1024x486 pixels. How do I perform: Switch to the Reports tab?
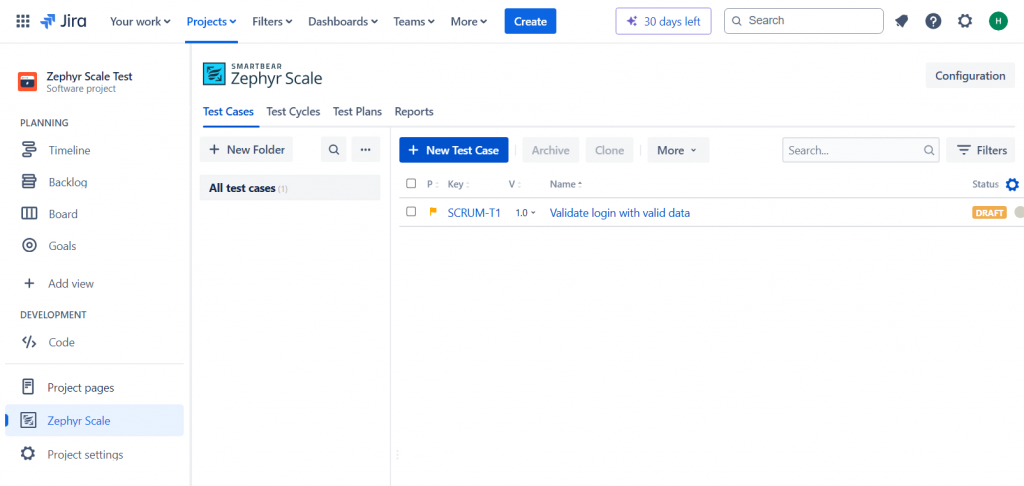[x=414, y=112]
